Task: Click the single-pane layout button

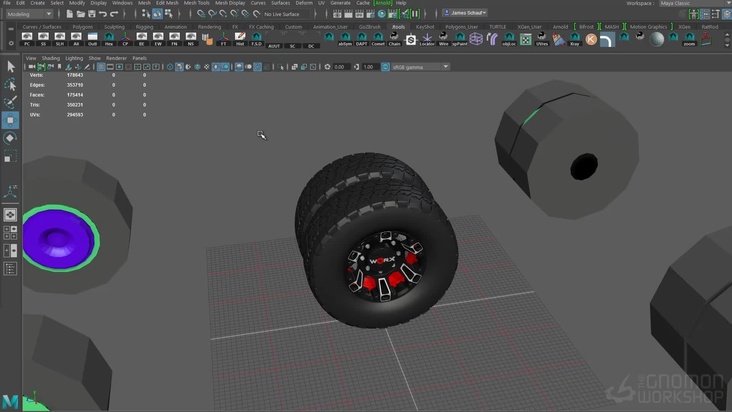Action: [x=10, y=215]
